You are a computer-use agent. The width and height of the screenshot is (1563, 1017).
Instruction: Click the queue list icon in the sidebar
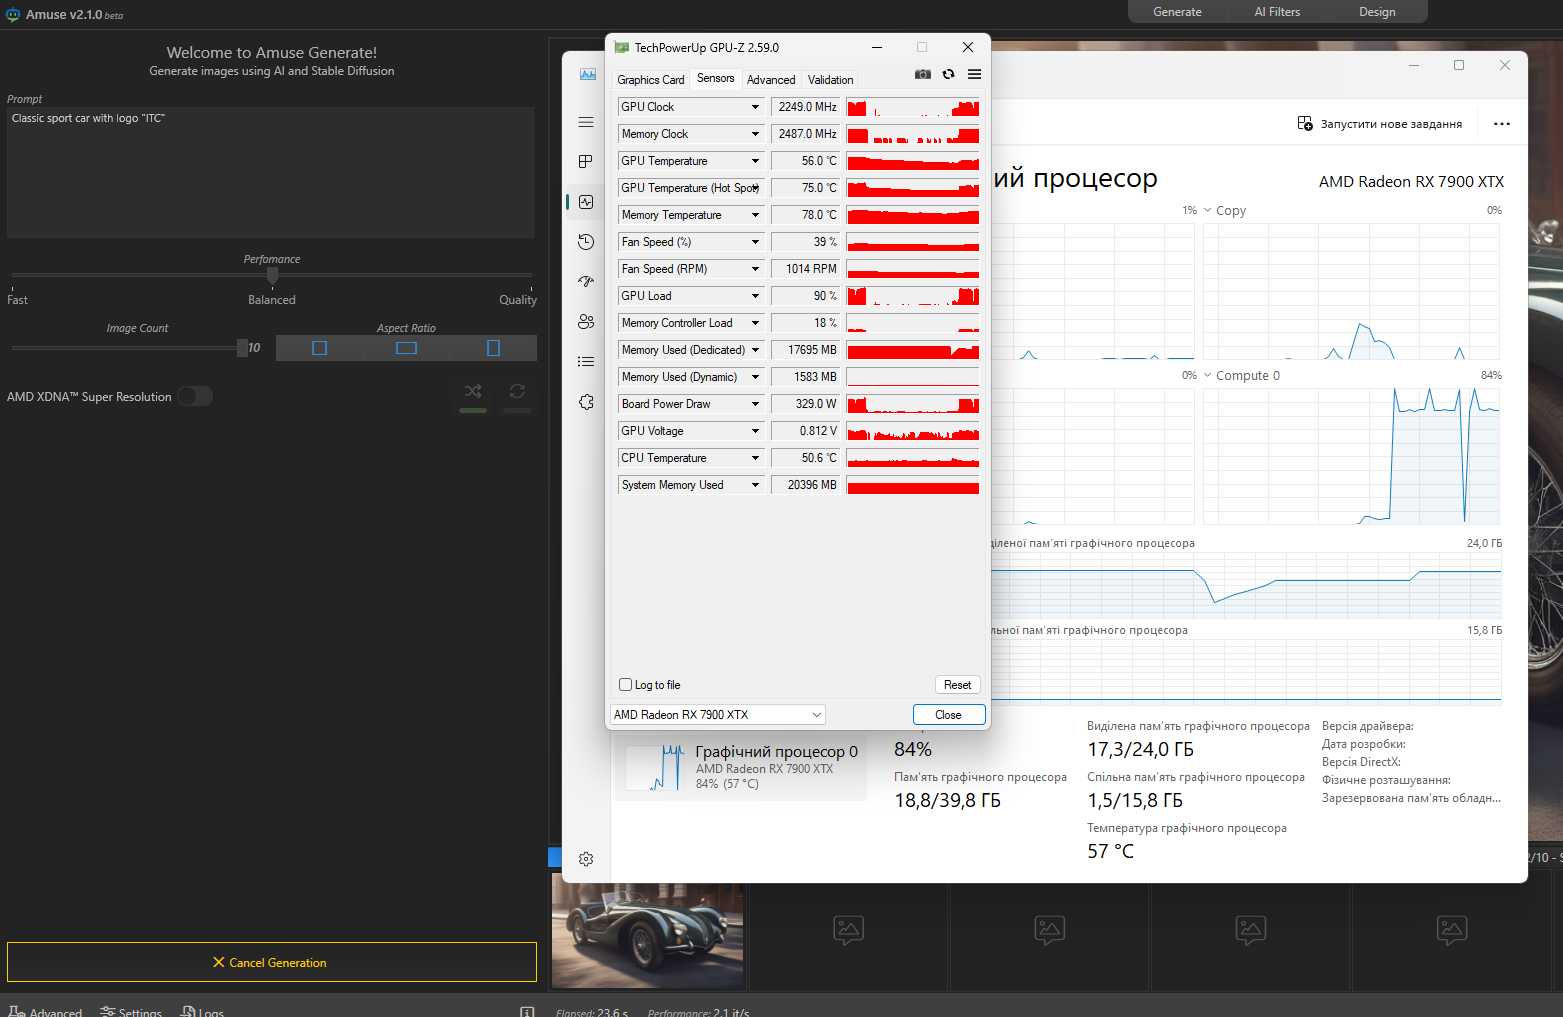point(586,361)
